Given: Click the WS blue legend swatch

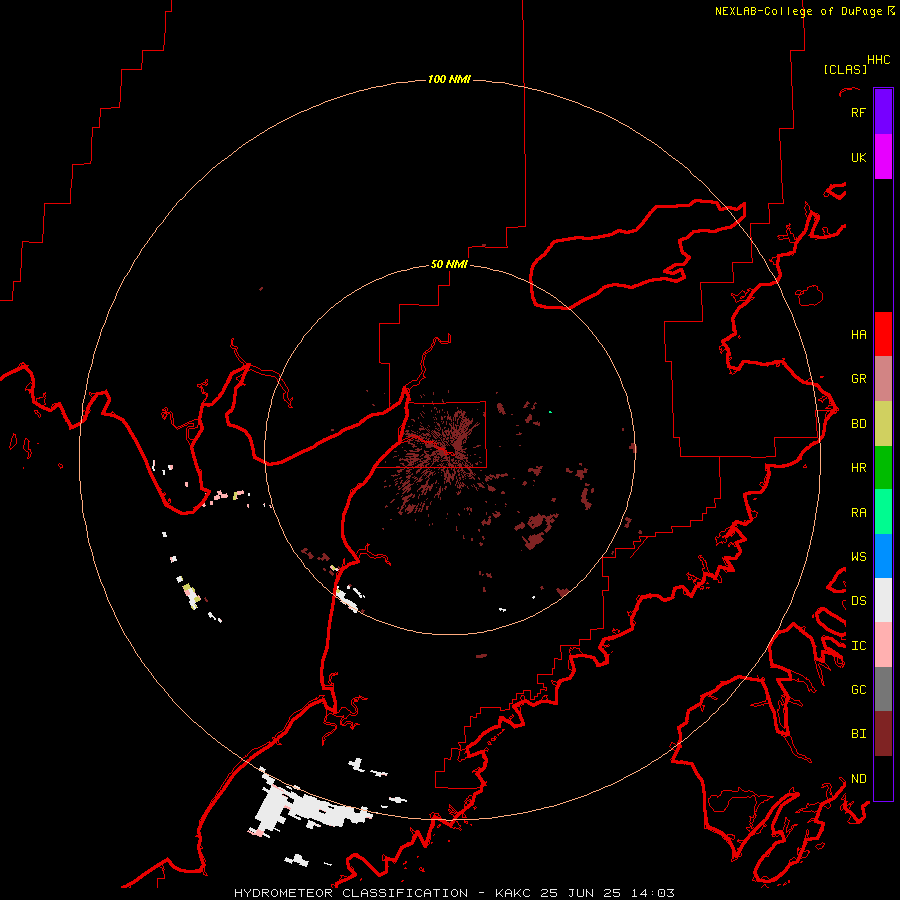Looking at the screenshot, I should (x=883, y=556).
